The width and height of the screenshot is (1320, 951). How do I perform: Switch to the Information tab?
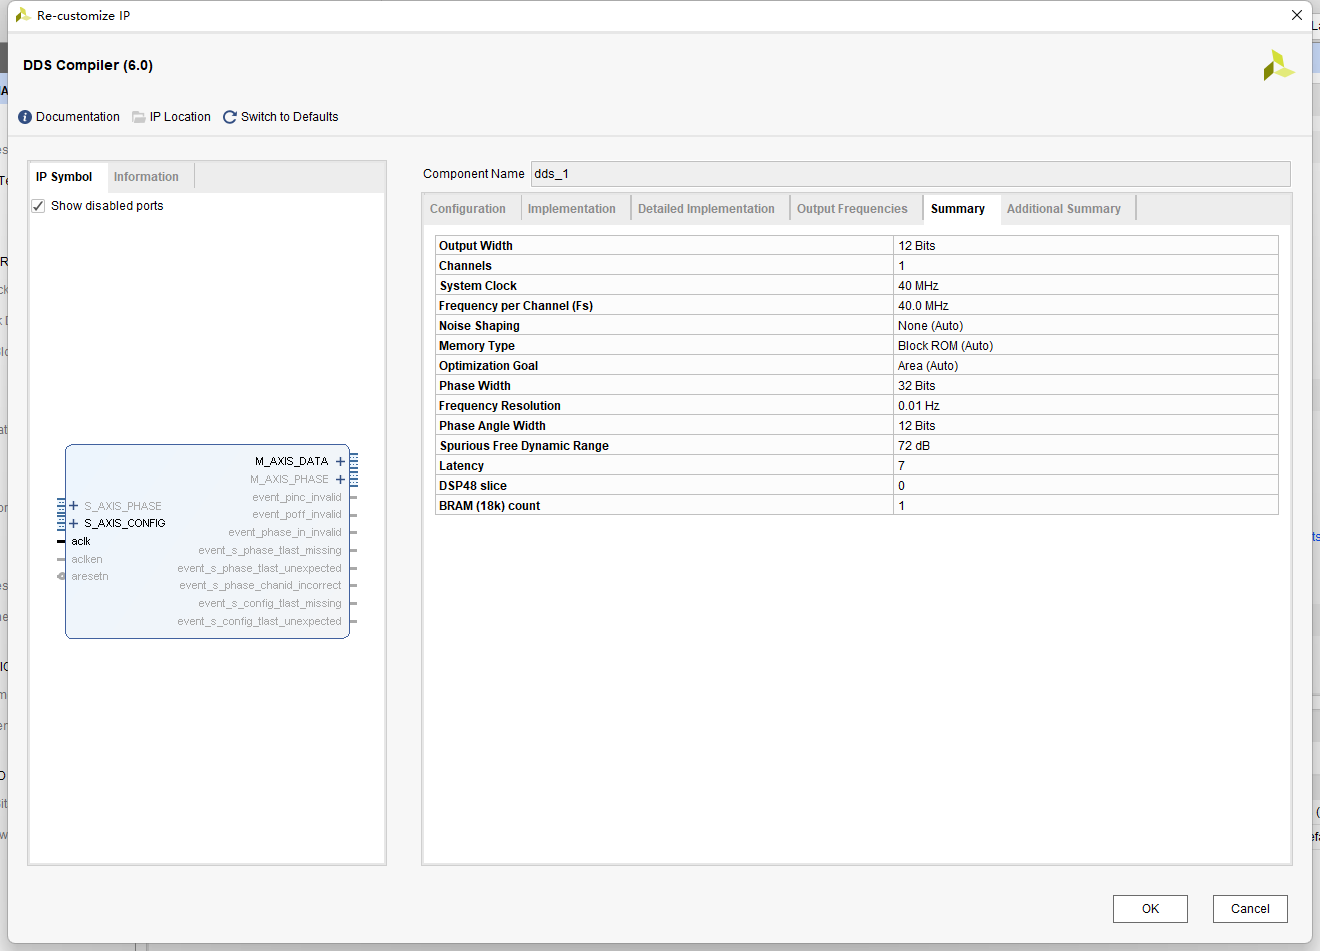click(146, 177)
